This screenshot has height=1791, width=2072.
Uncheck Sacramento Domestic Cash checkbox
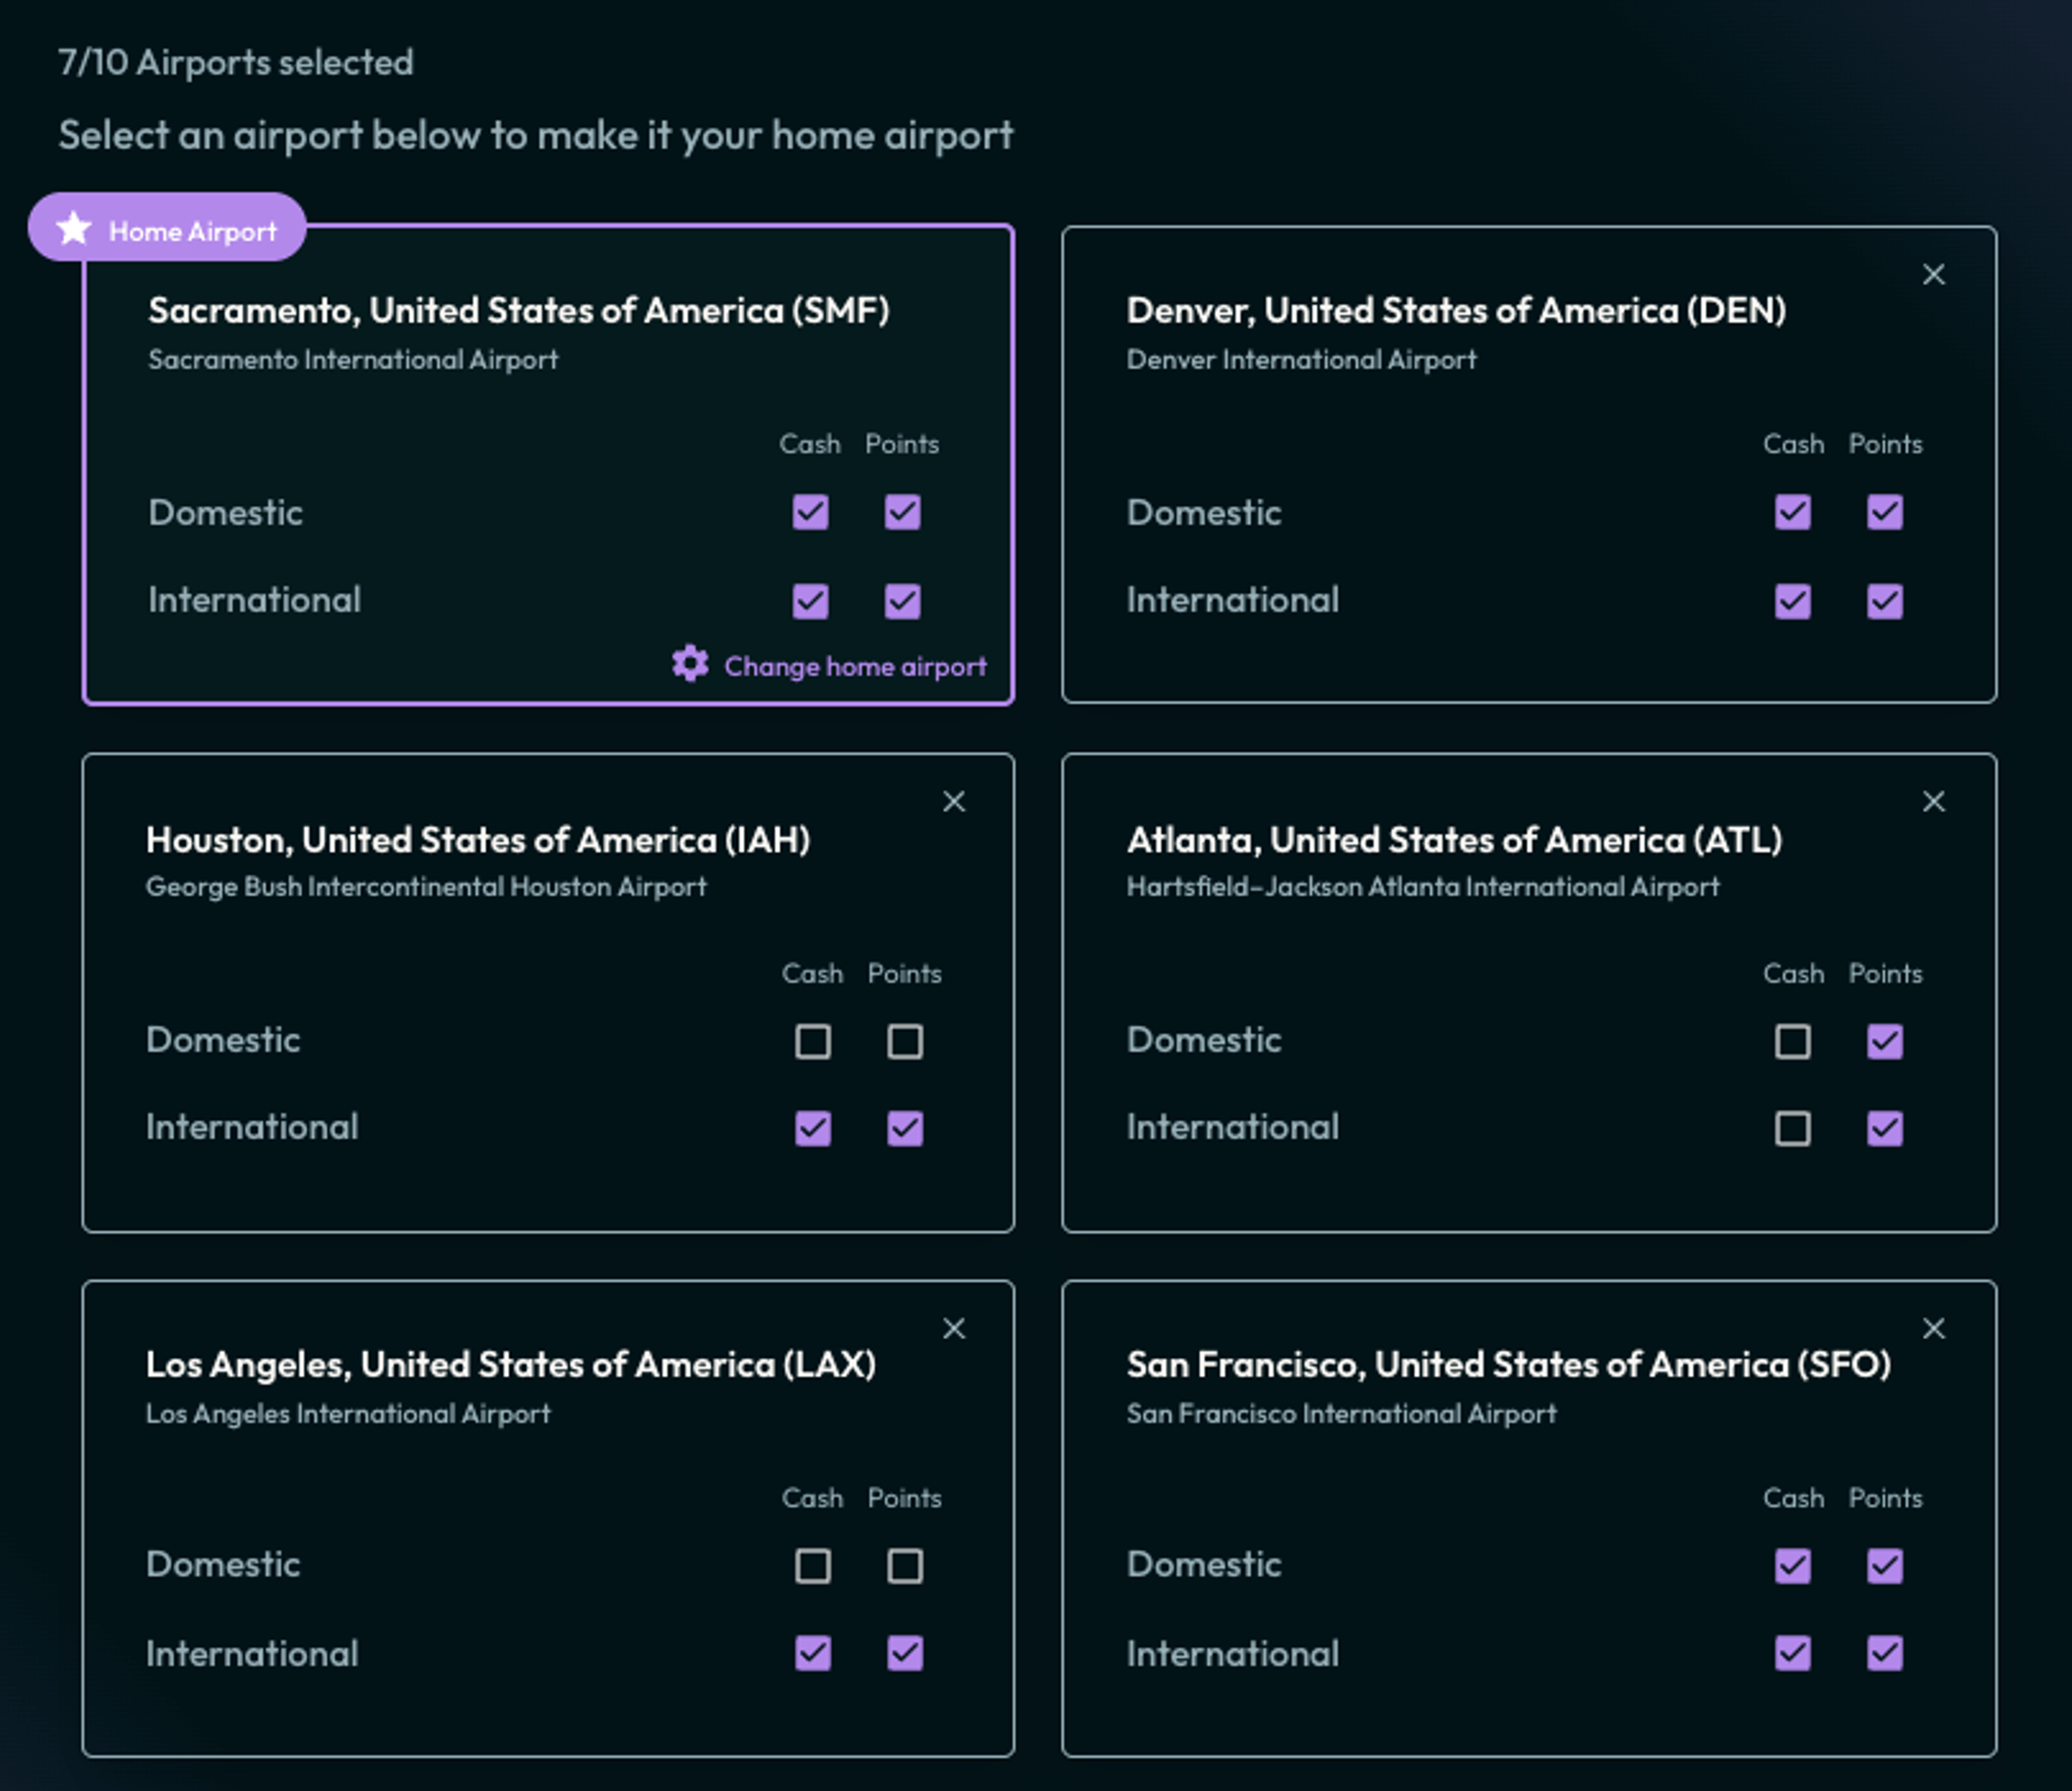[x=810, y=512]
